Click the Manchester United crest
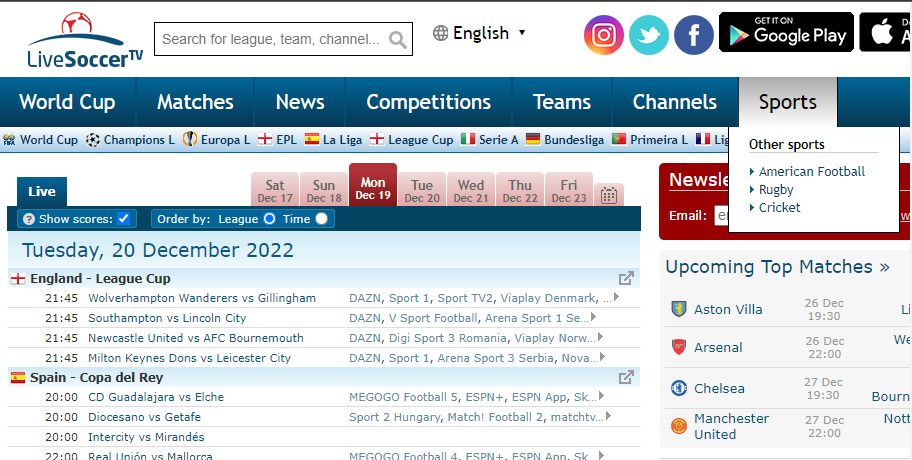912x460 pixels. coord(678,426)
